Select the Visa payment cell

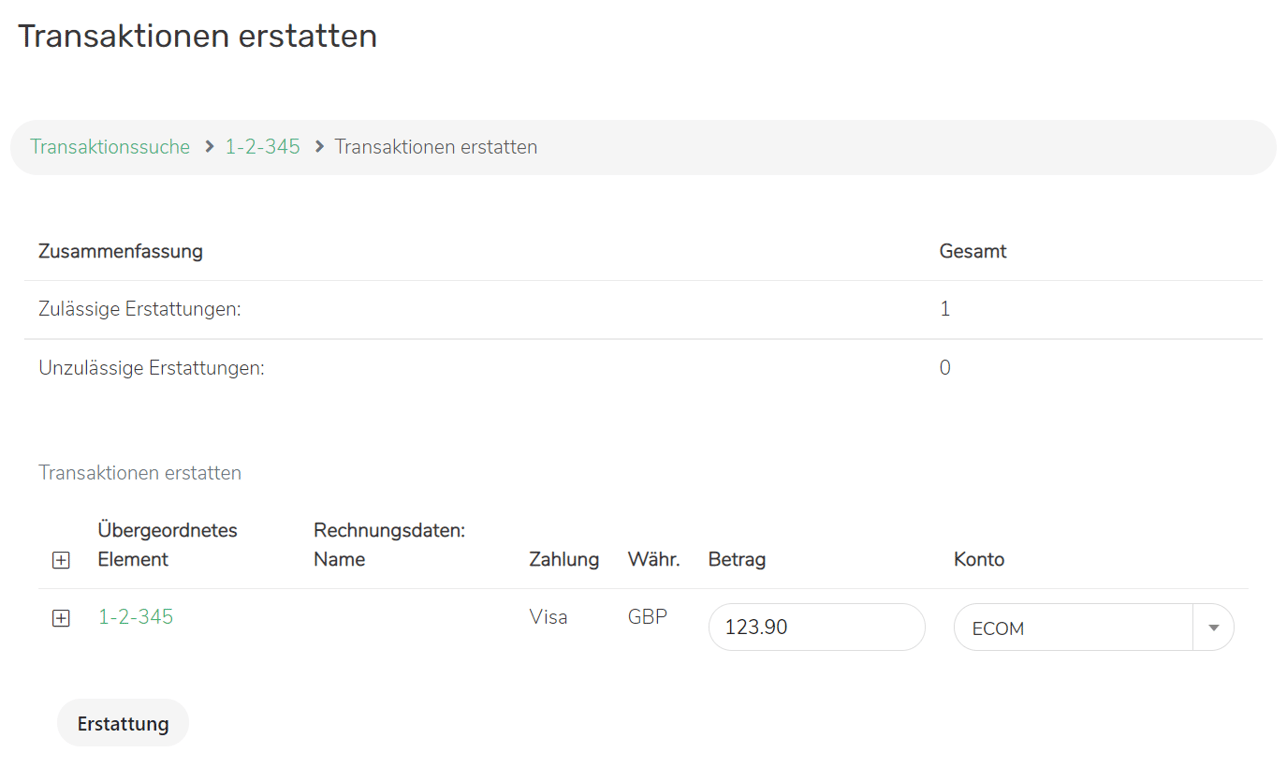click(548, 617)
